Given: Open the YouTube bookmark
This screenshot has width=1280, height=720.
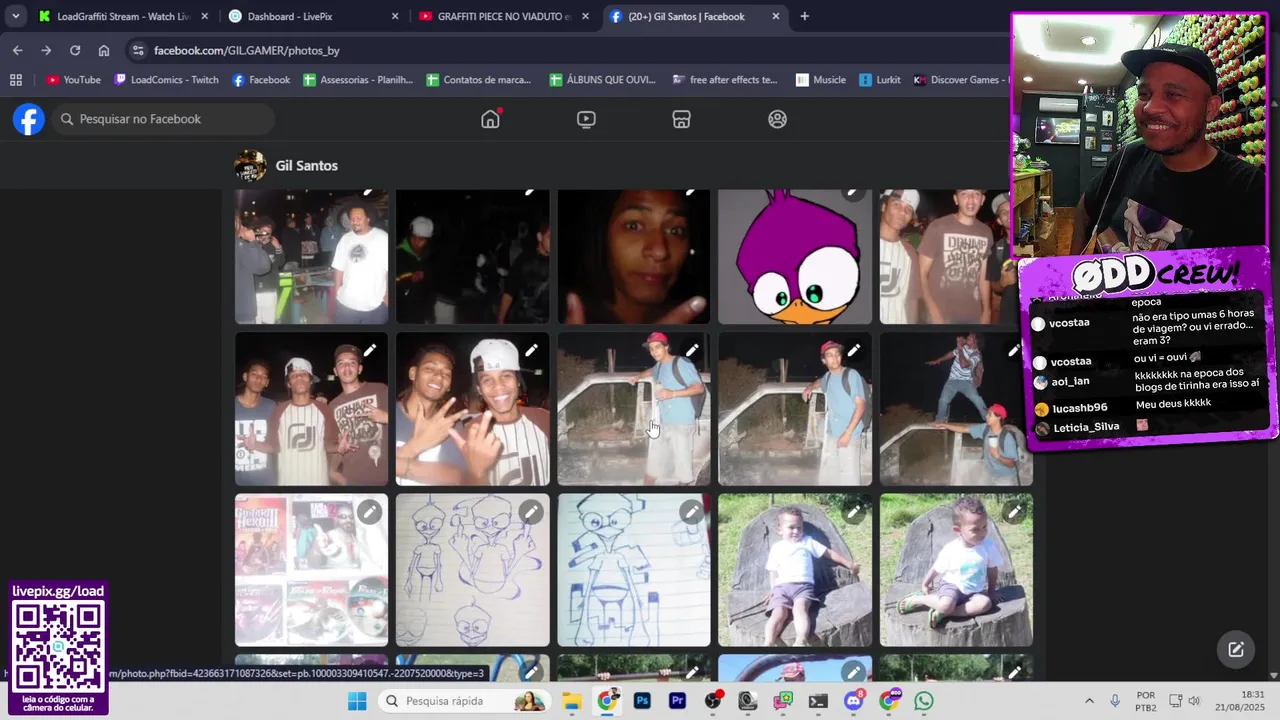Looking at the screenshot, I should pos(74,80).
